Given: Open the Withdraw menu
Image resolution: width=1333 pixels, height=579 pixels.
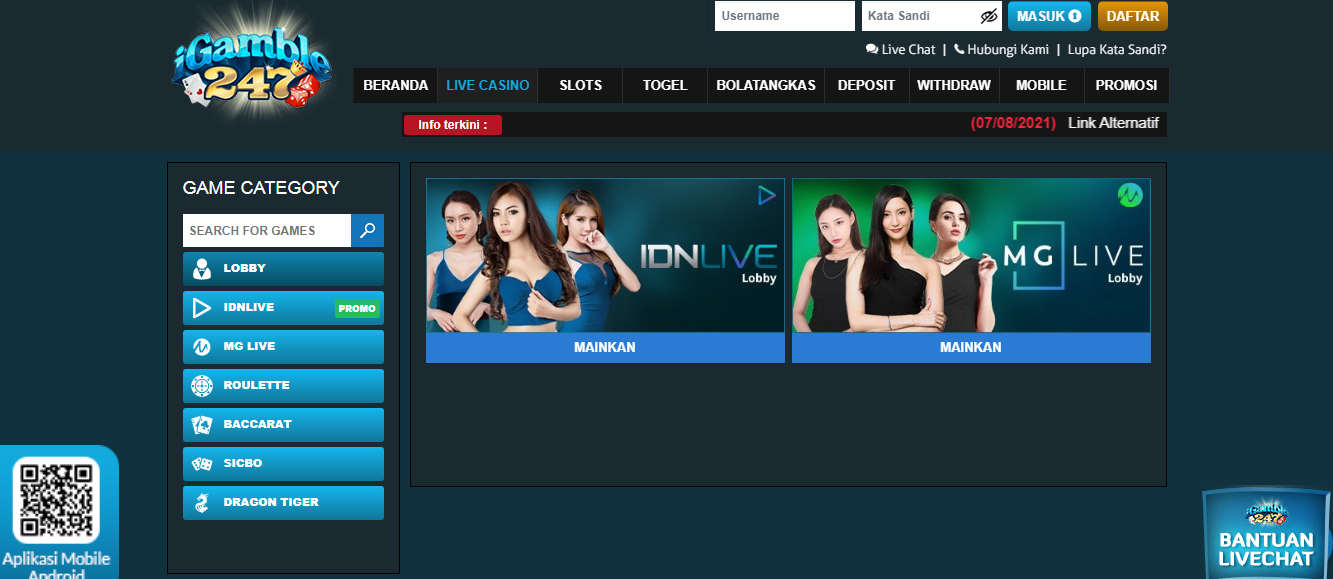Looking at the screenshot, I should coord(954,85).
